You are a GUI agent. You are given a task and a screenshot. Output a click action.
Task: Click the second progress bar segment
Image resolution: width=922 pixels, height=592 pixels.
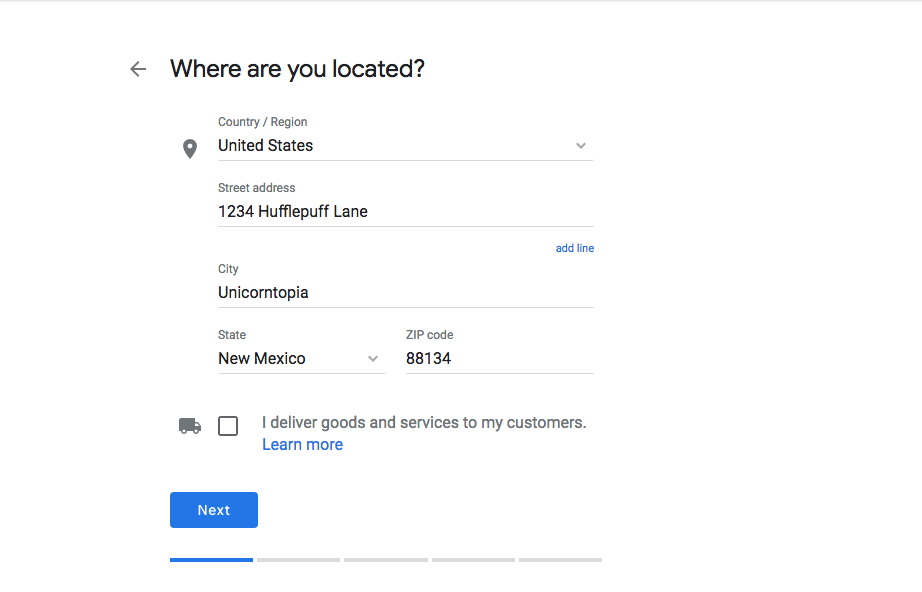[x=298, y=560]
